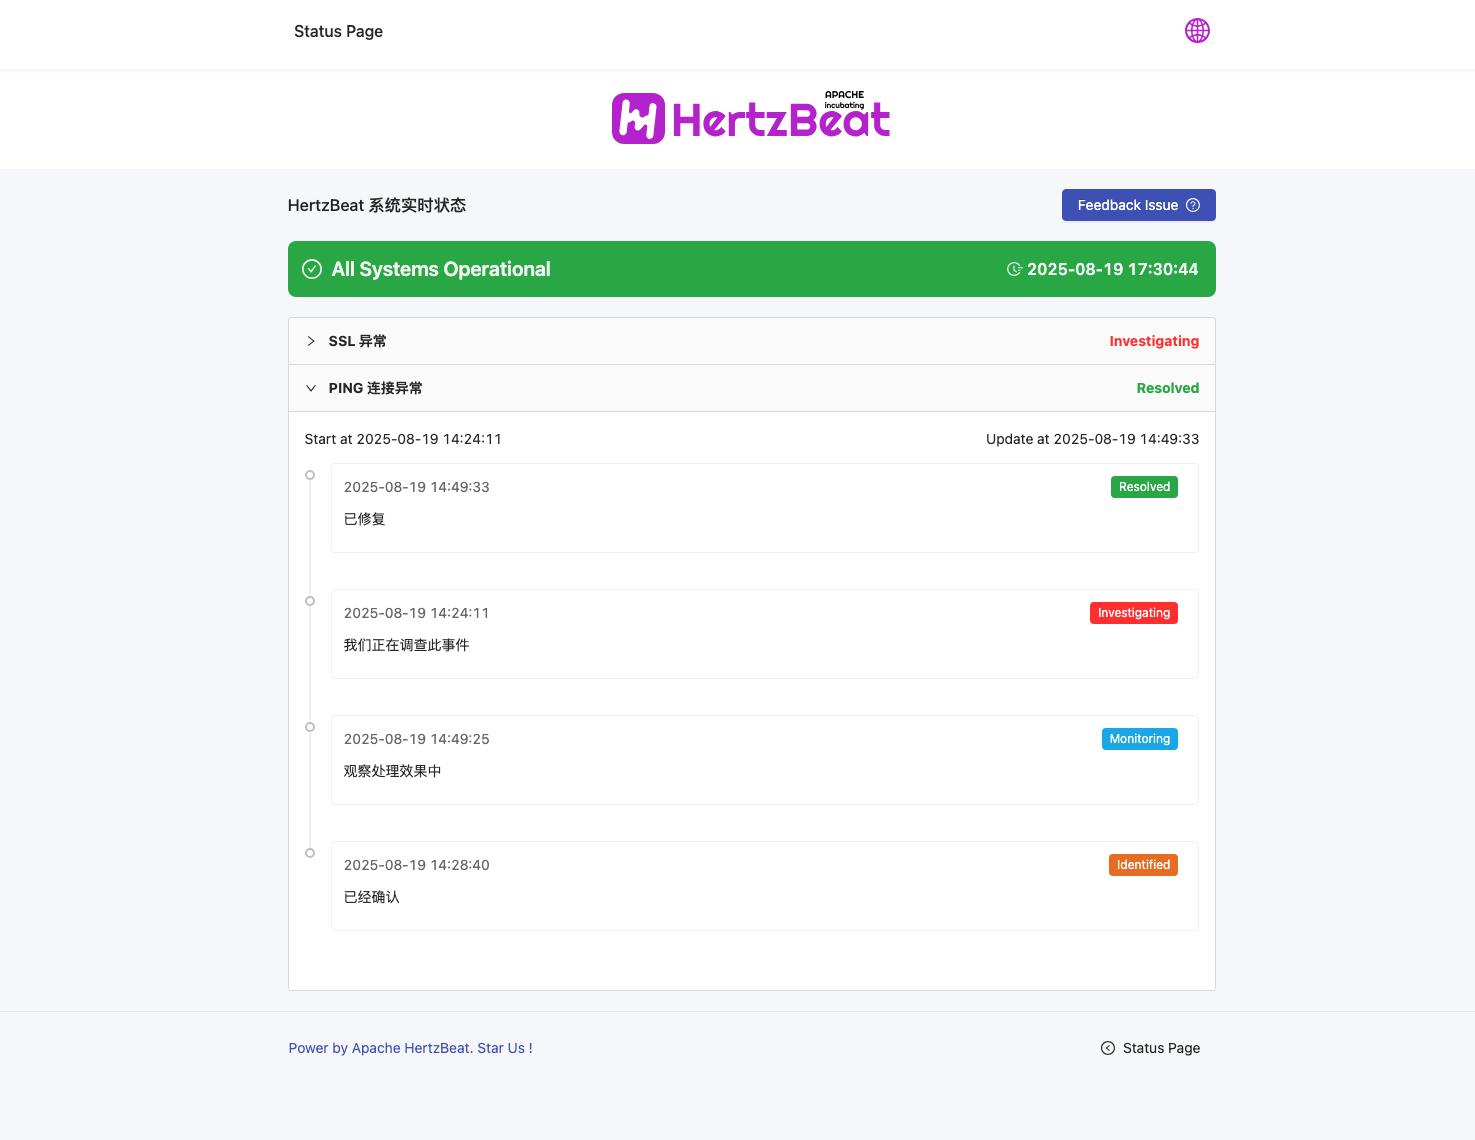Open the SSL 异常 incident row
This screenshot has width=1475, height=1140.
pos(700,341)
